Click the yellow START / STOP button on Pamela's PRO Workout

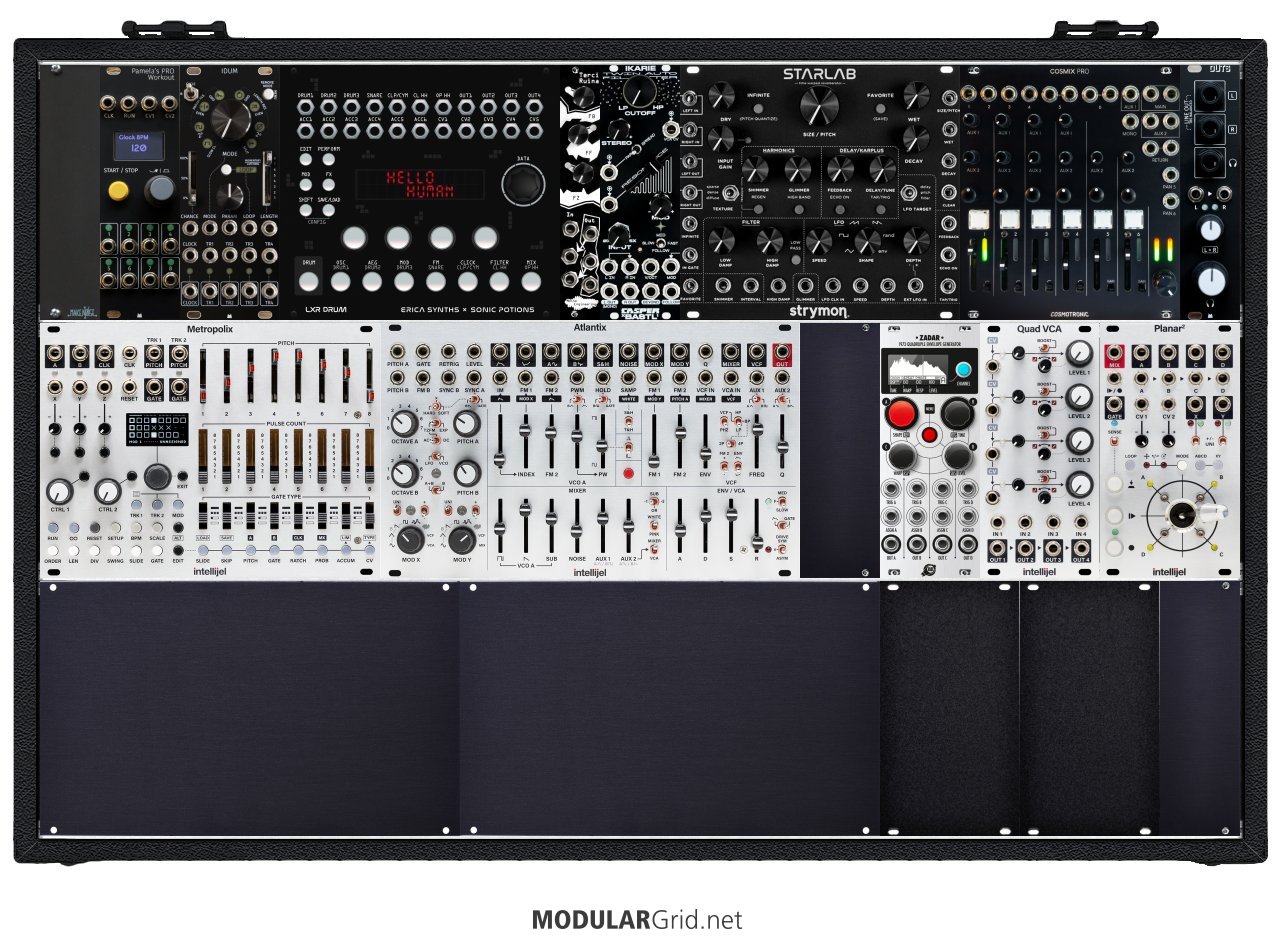[x=118, y=191]
